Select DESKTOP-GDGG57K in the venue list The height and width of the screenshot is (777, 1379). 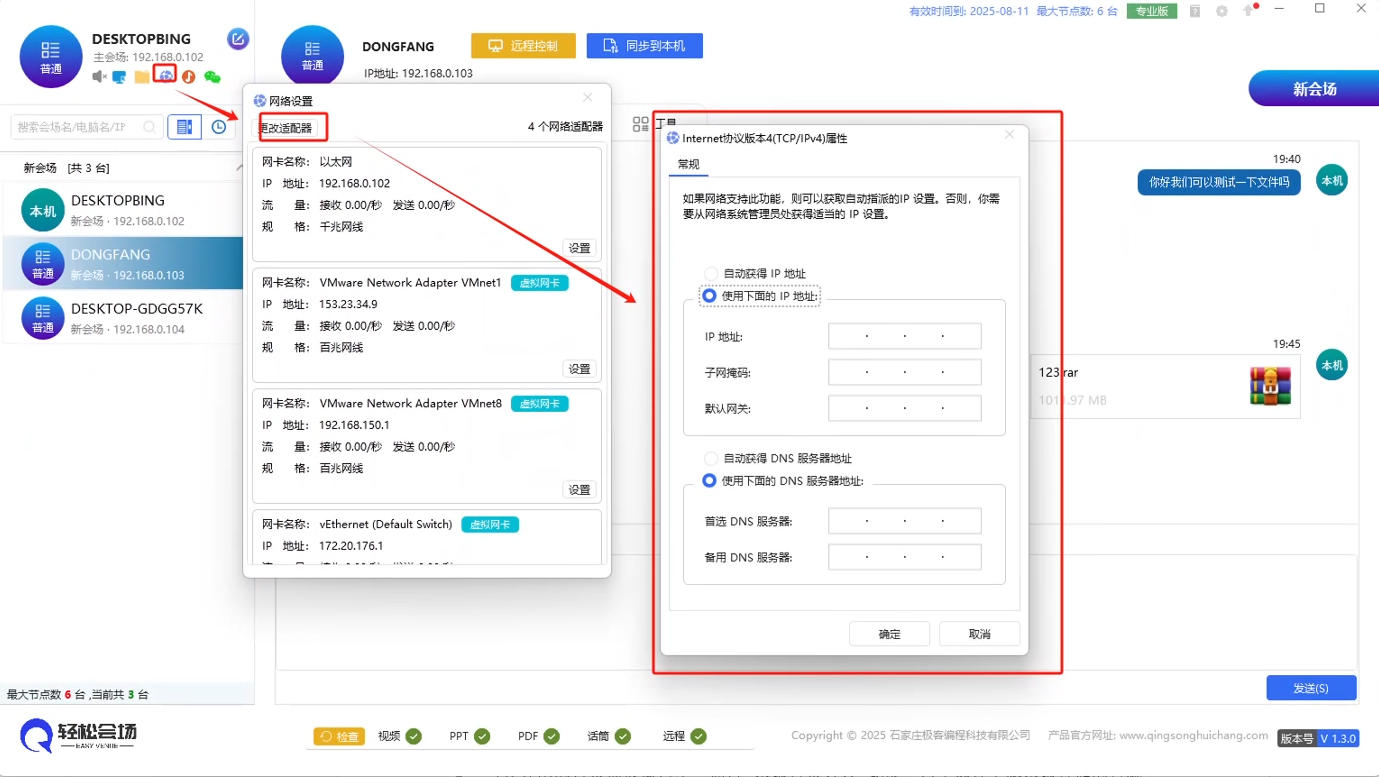(122, 318)
